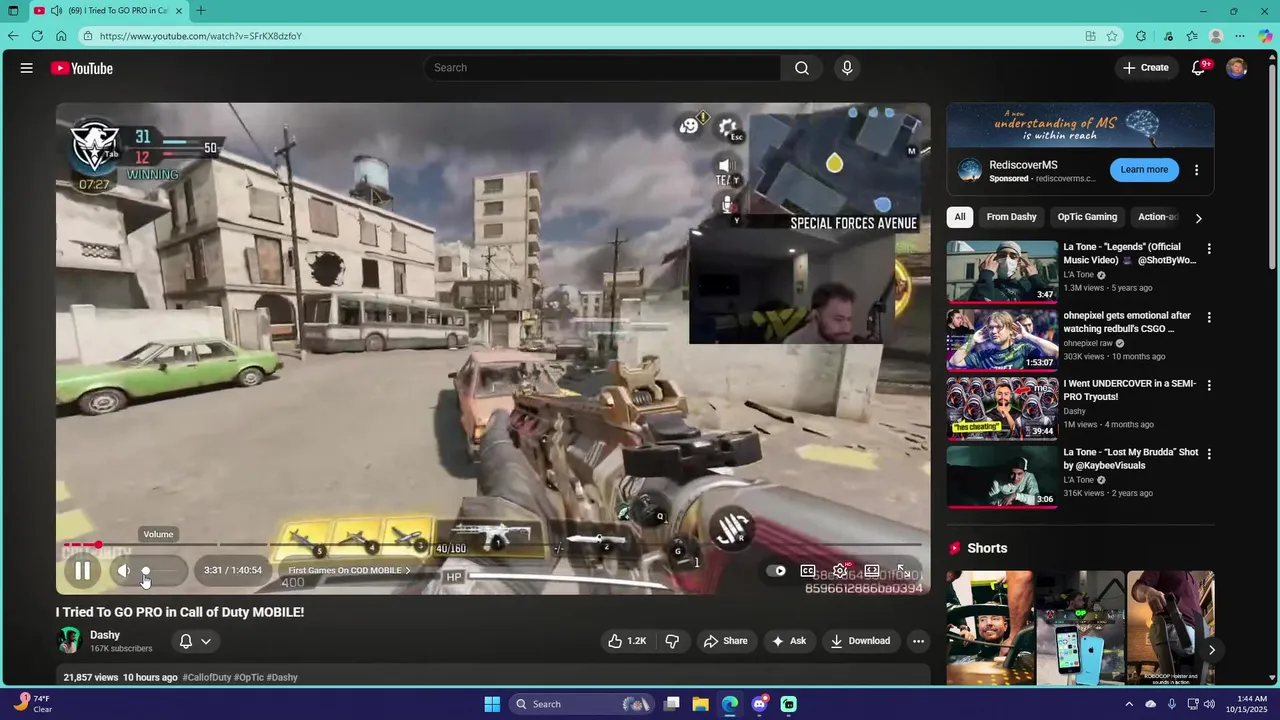Select the All filter chip
Image resolution: width=1280 pixels, height=720 pixels.
pyautogui.click(x=960, y=217)
